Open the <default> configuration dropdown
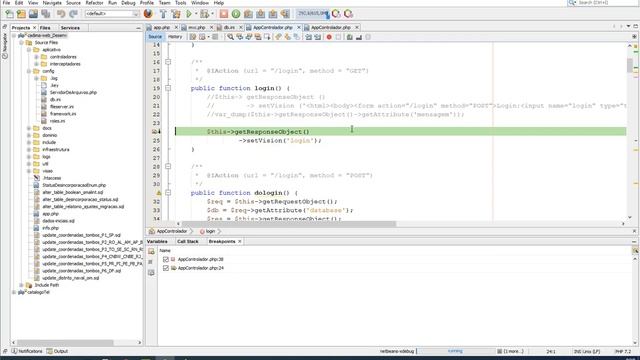This screenshot has height=360, width=640. click(x=112, y=14)
